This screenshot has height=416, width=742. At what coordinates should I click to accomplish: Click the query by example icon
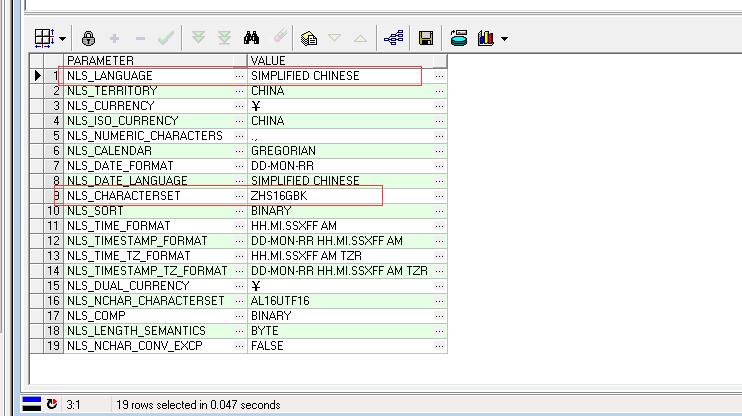coord(309,38)
